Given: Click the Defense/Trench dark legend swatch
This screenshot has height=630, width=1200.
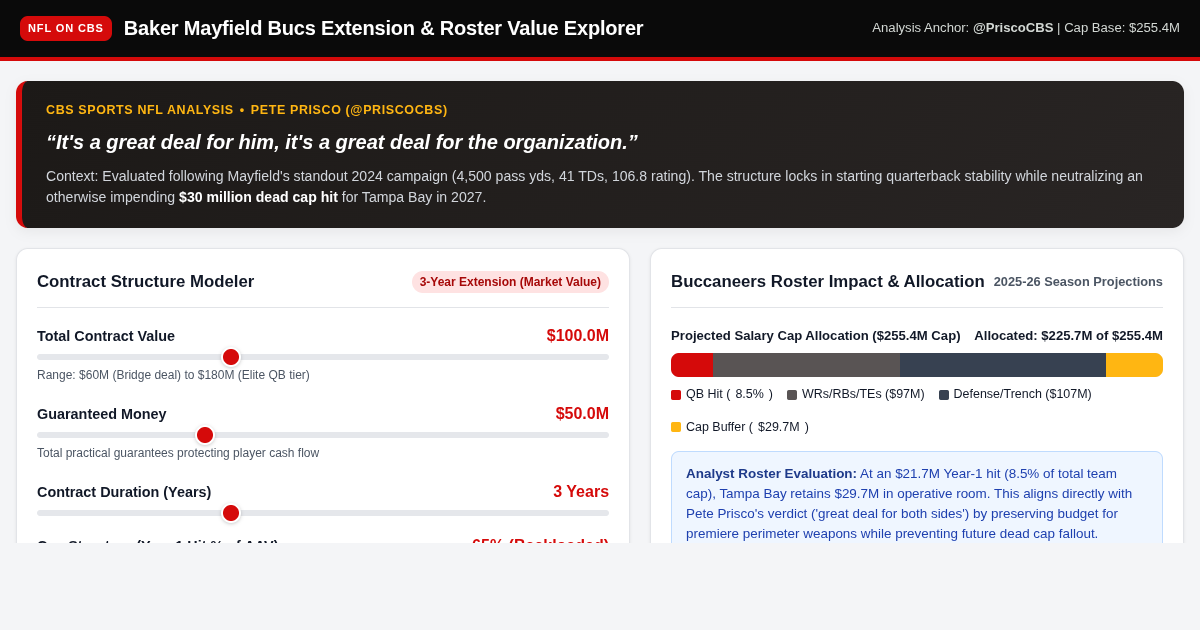Looking at the screenshot, I should click(x=944, y=395).
